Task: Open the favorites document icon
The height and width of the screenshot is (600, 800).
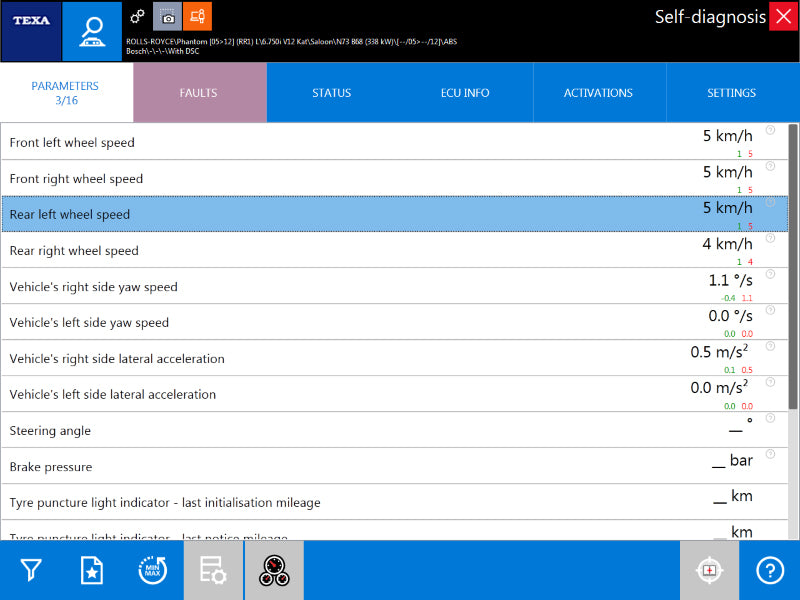Action: [92, 571]
